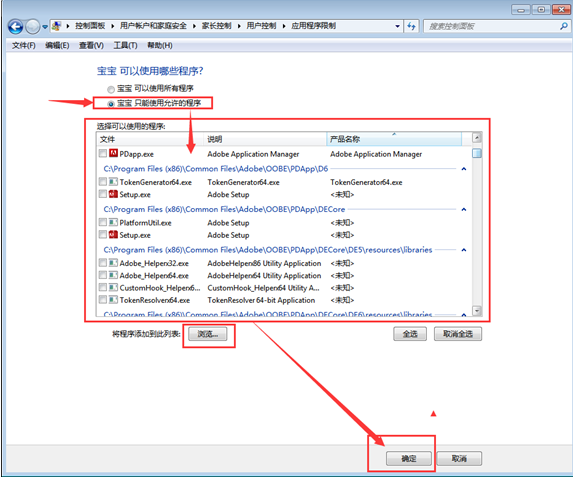
Task: Open the 工具(T) menu
Action: click(125, 45)
